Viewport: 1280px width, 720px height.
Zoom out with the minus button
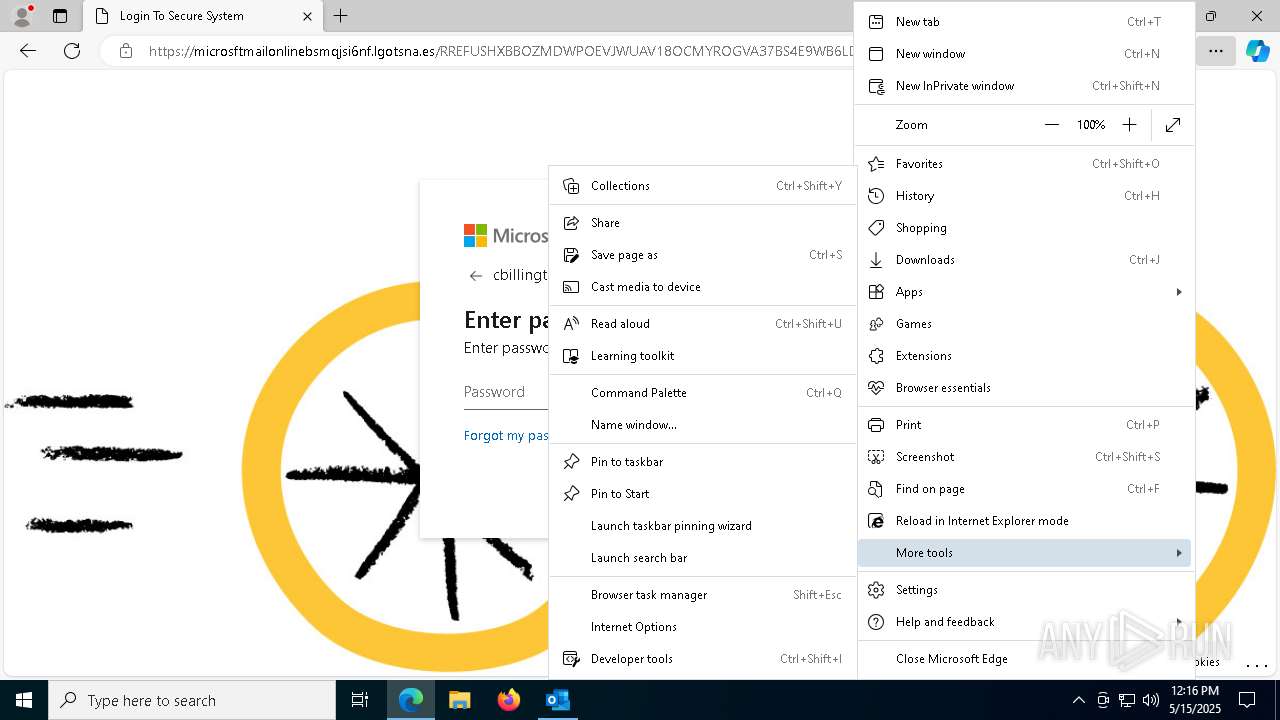coord(1051,125)
